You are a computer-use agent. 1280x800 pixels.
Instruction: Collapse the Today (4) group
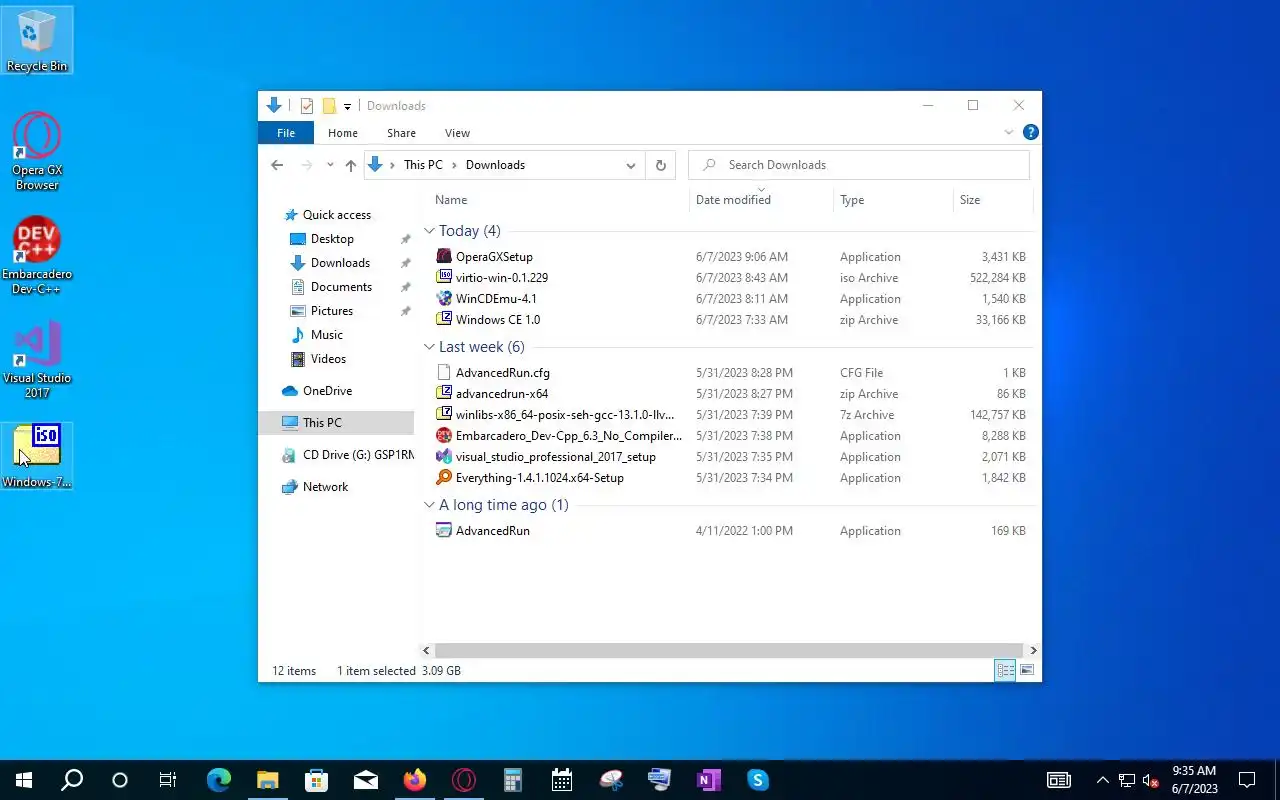[x=429, y=231]
